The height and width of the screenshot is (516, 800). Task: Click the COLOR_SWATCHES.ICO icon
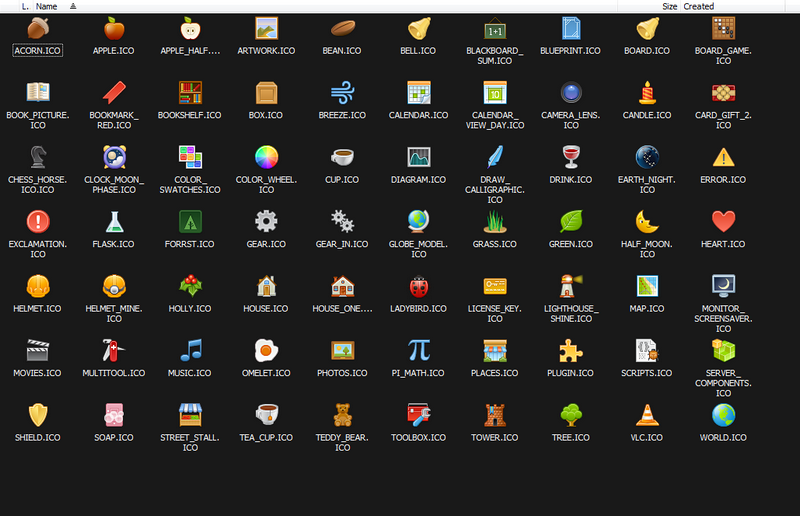[x=189, y=157]
